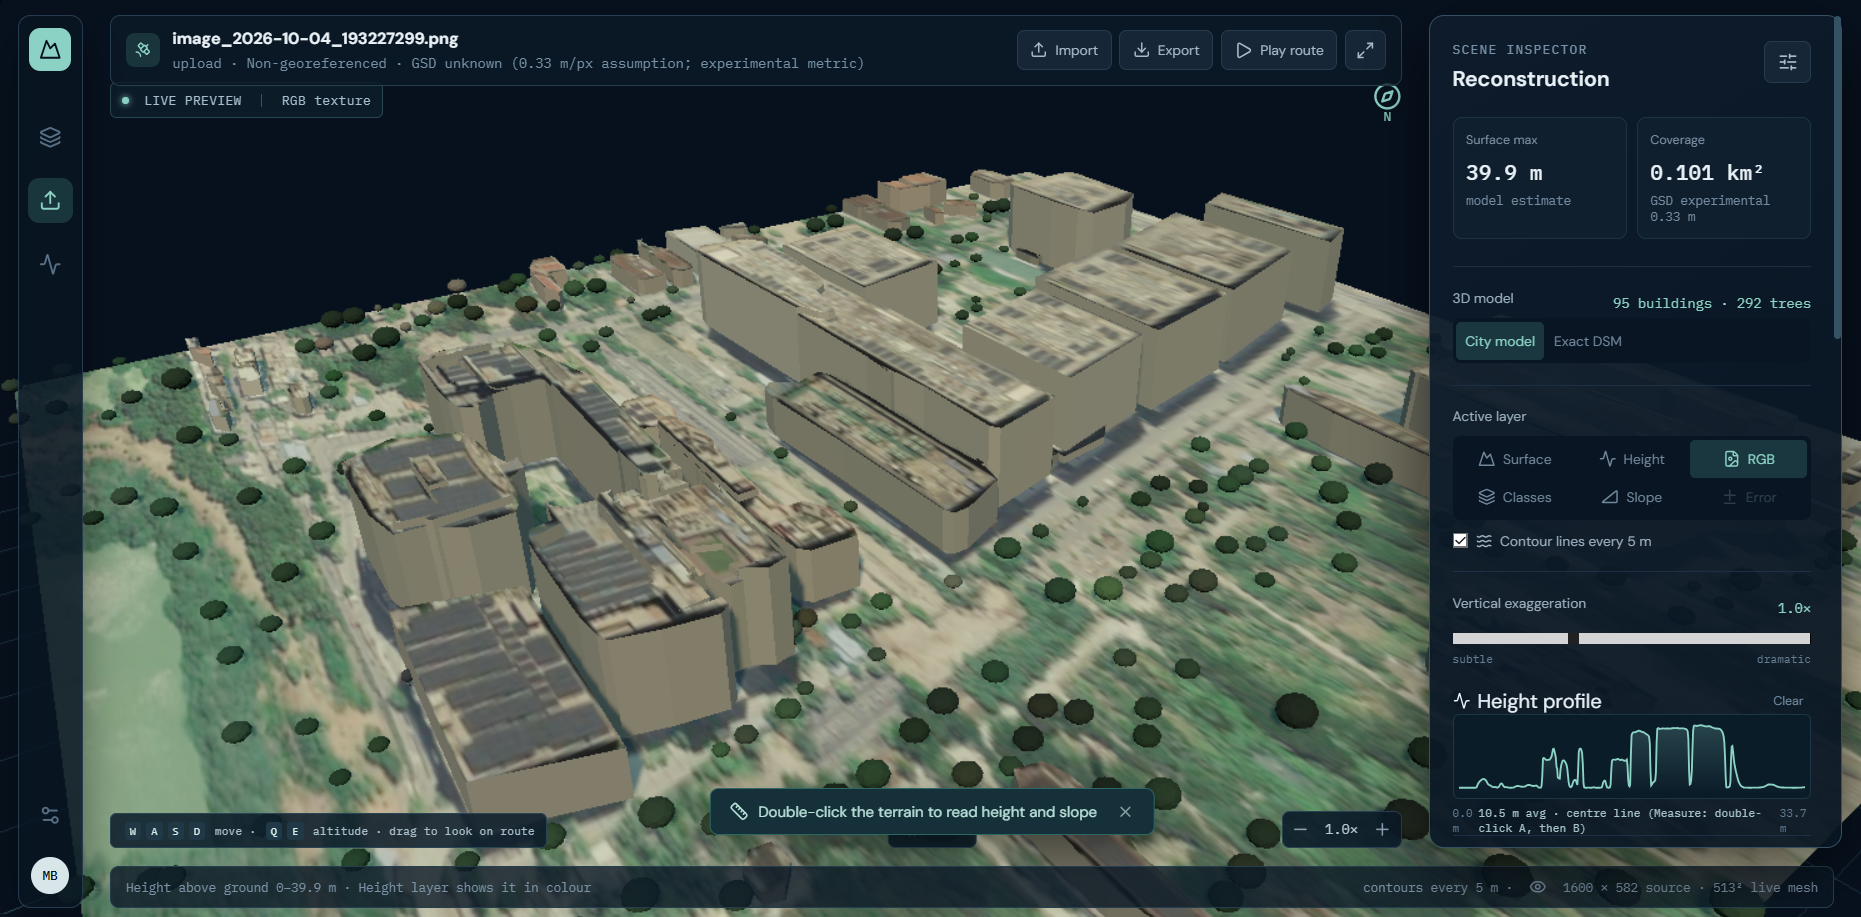Click the mountain logo icon in sidebar
1861x917 pixels.
click(50, 49)
